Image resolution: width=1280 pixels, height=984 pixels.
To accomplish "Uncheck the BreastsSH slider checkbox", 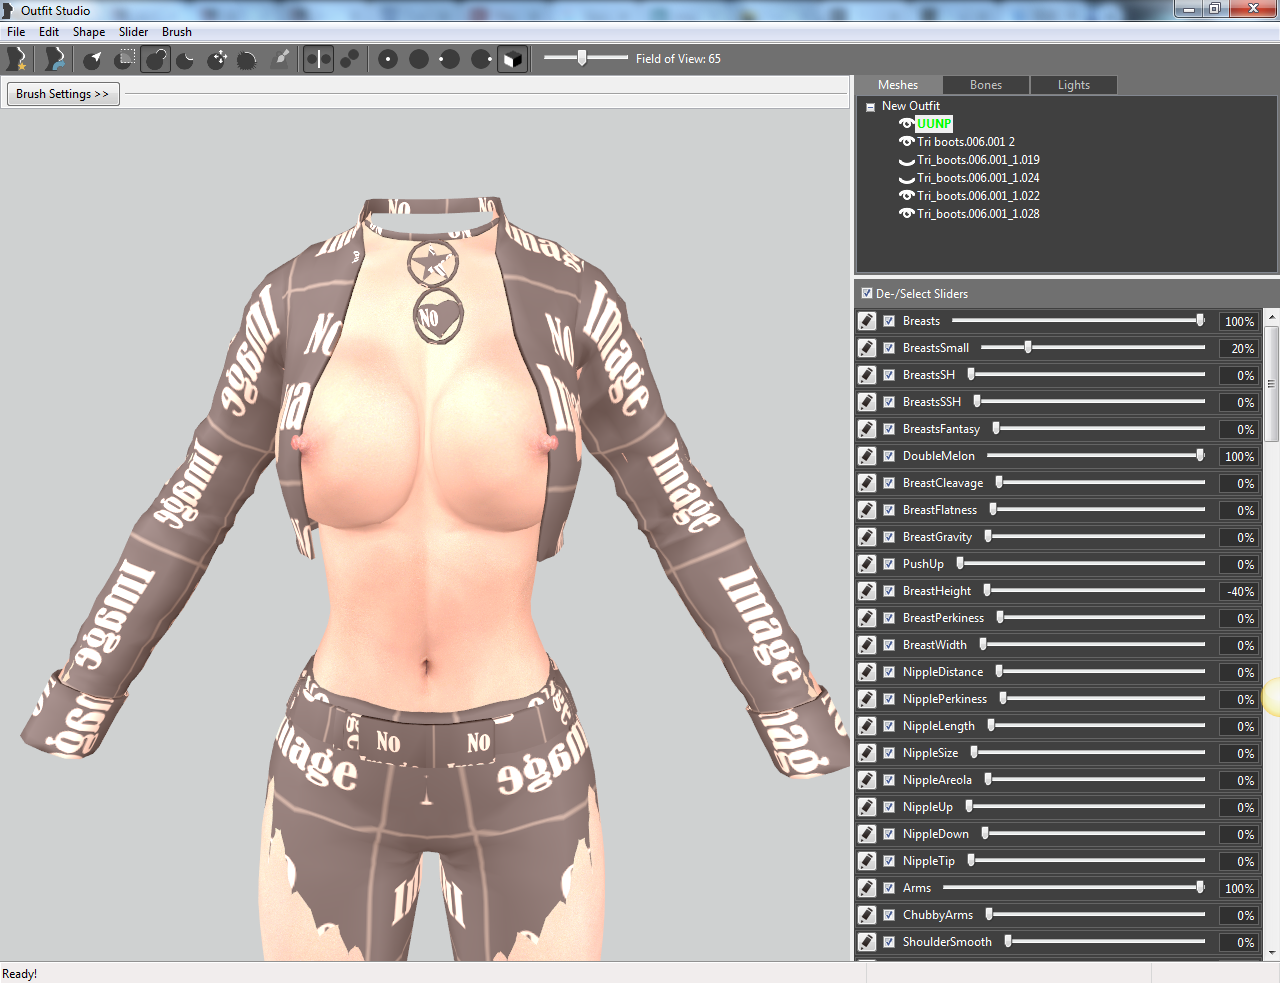I will 889,375.
